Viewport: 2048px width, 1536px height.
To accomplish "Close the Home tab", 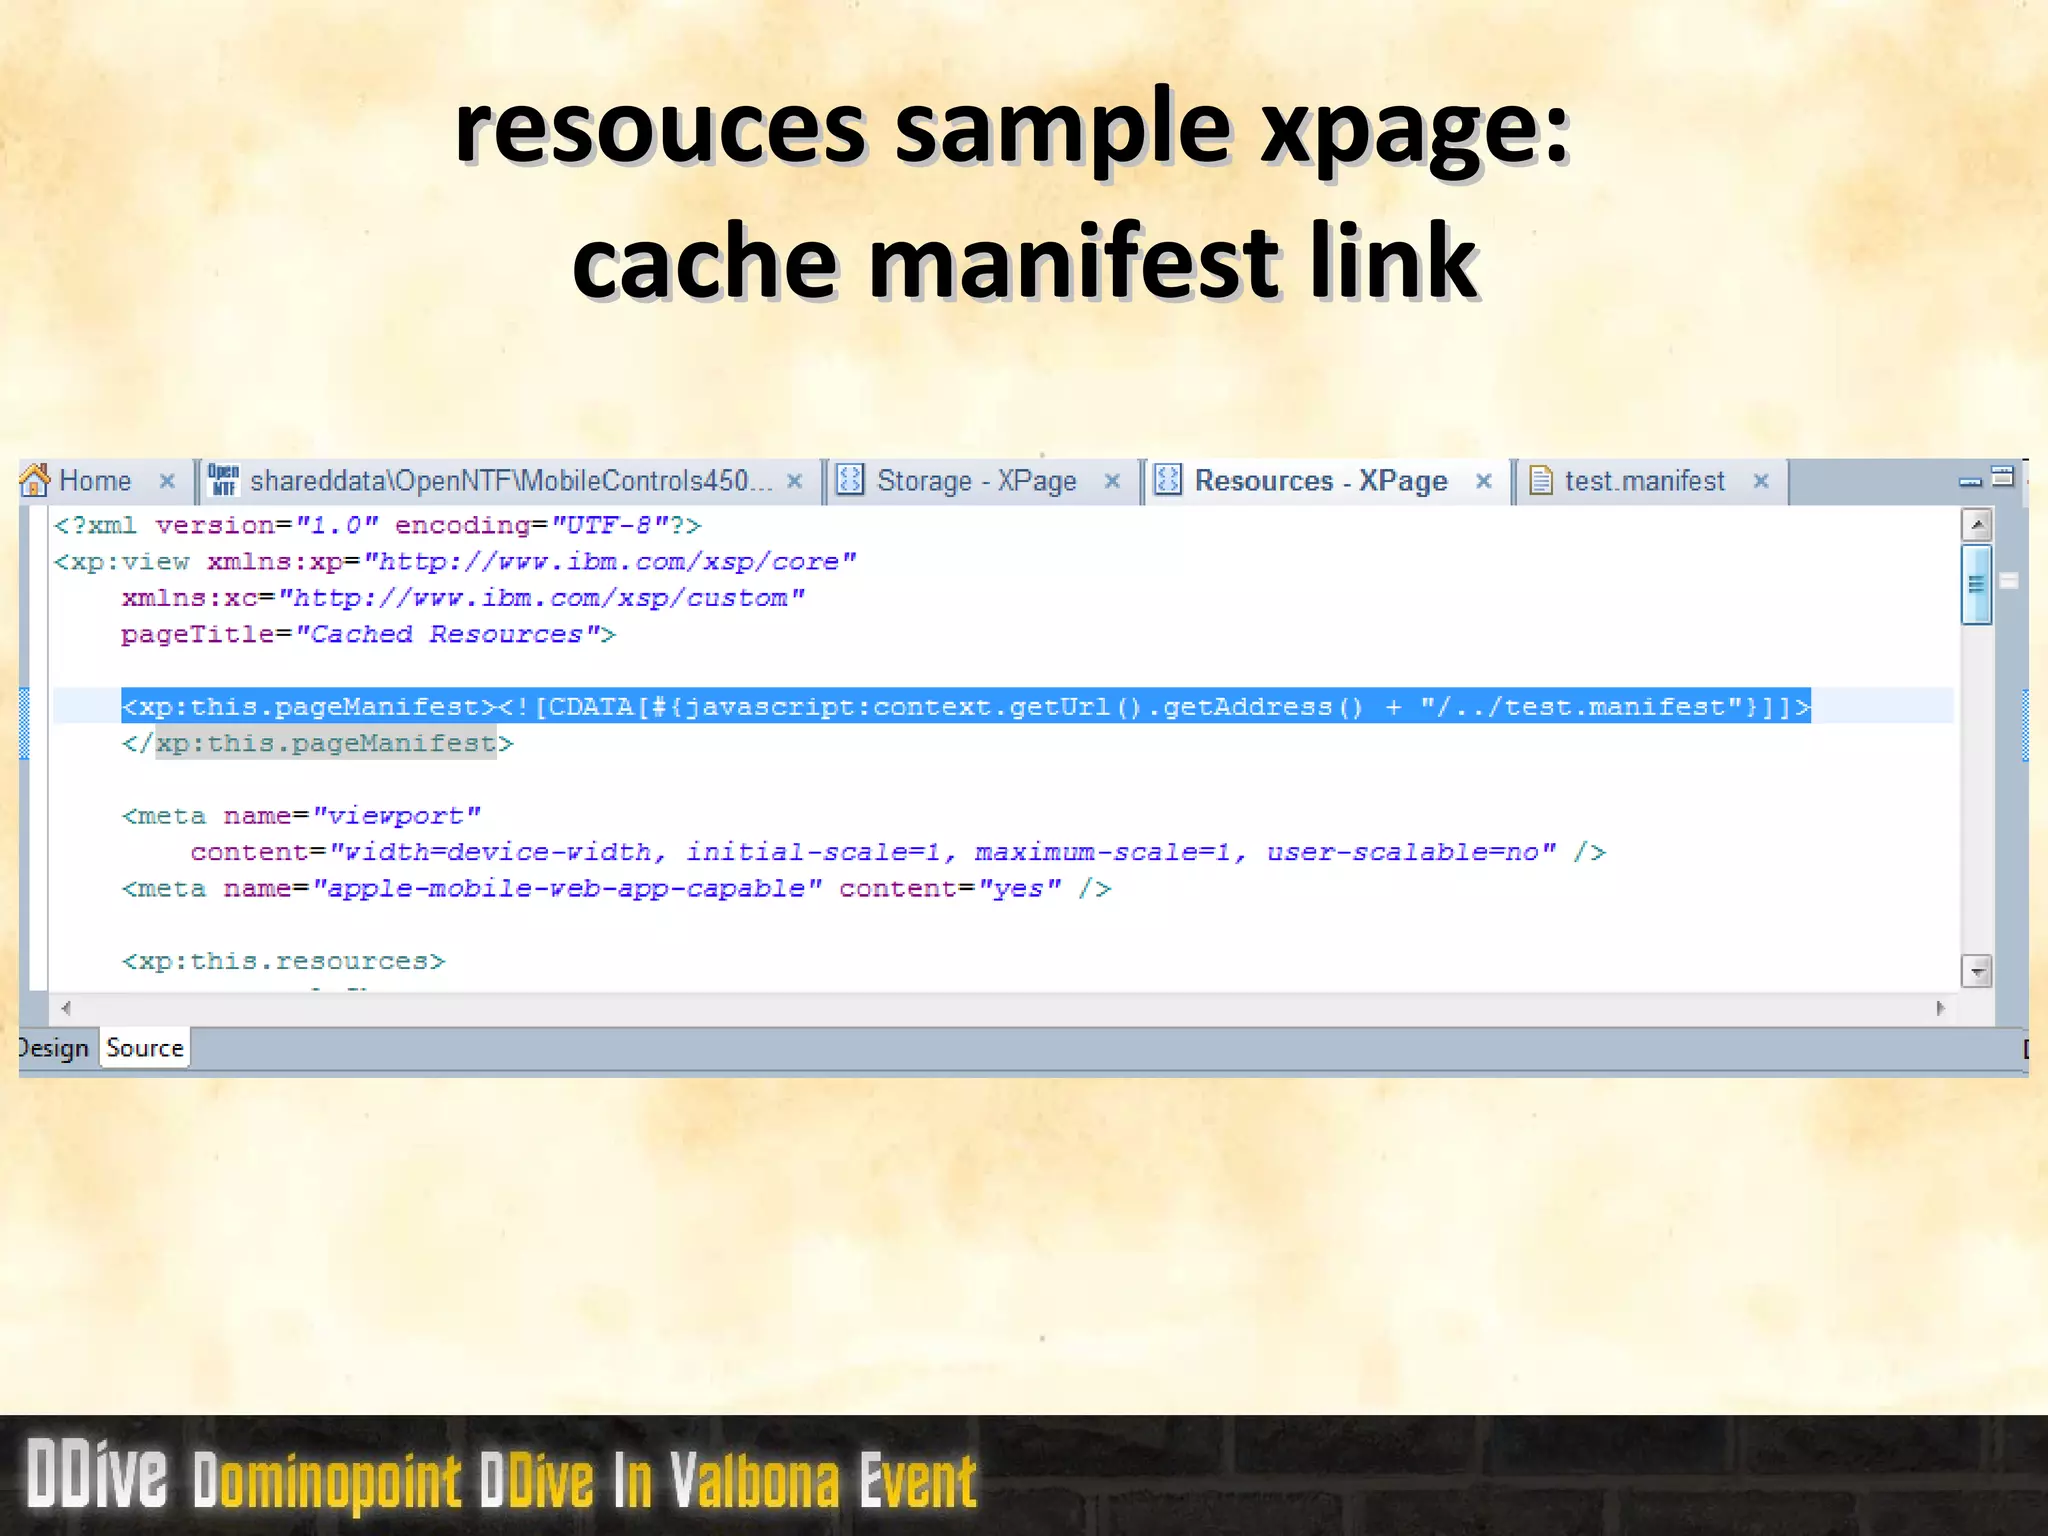I will [x=167, y=481].
